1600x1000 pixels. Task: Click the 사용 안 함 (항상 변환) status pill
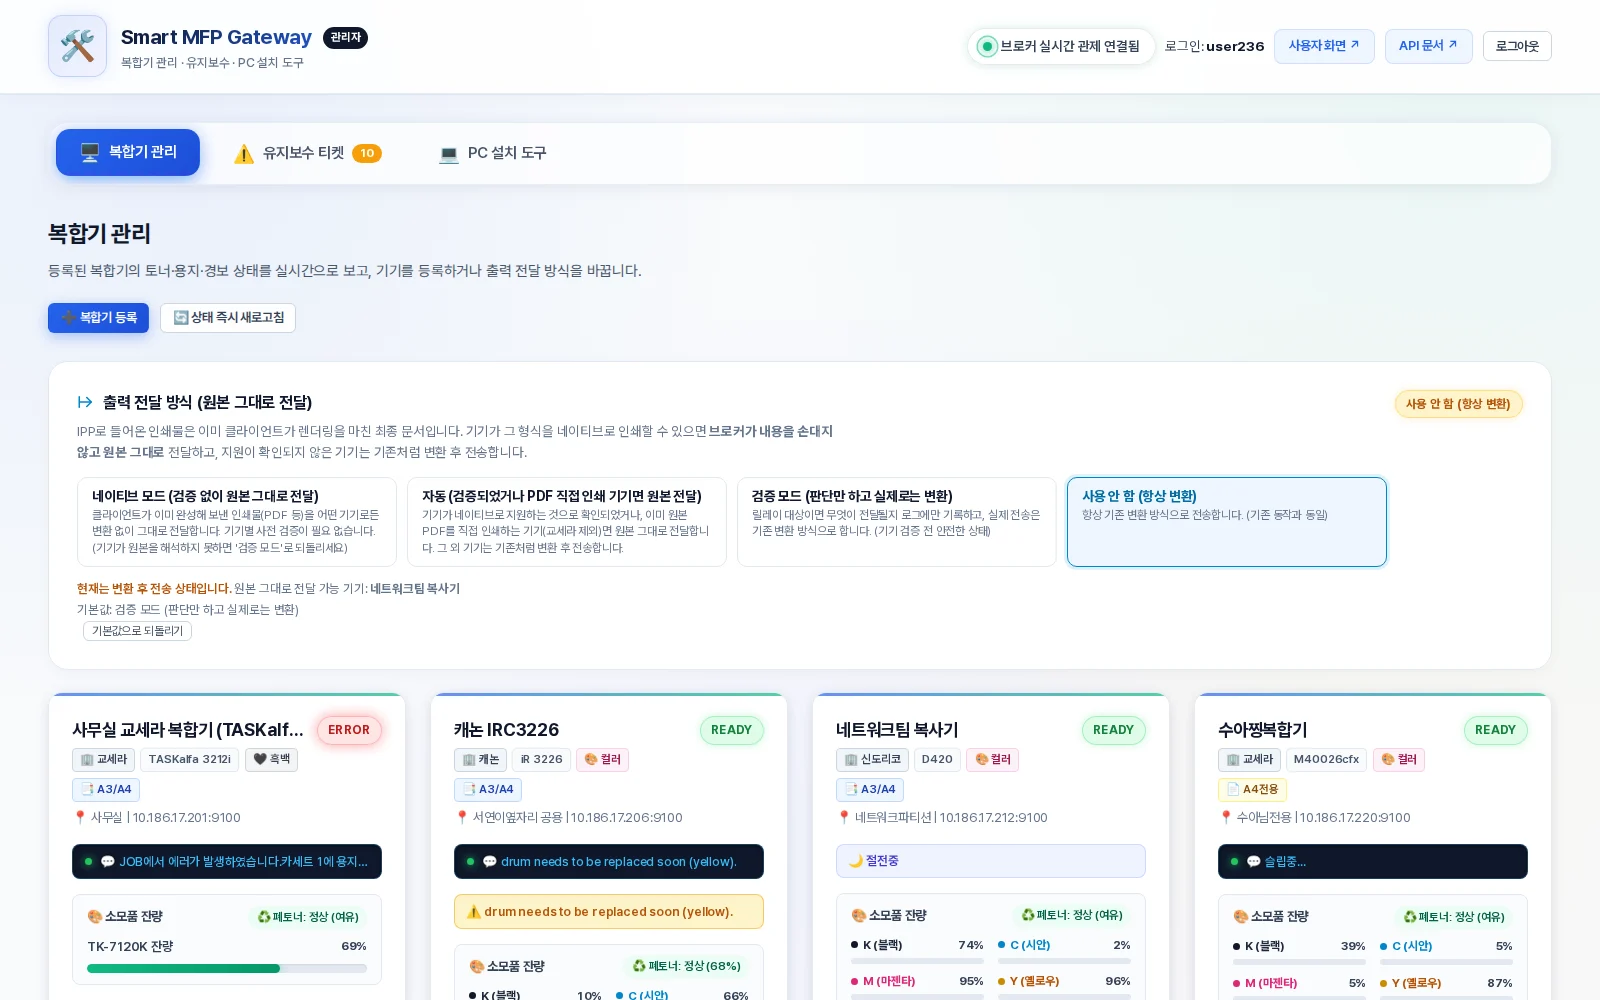point(1458,404)
